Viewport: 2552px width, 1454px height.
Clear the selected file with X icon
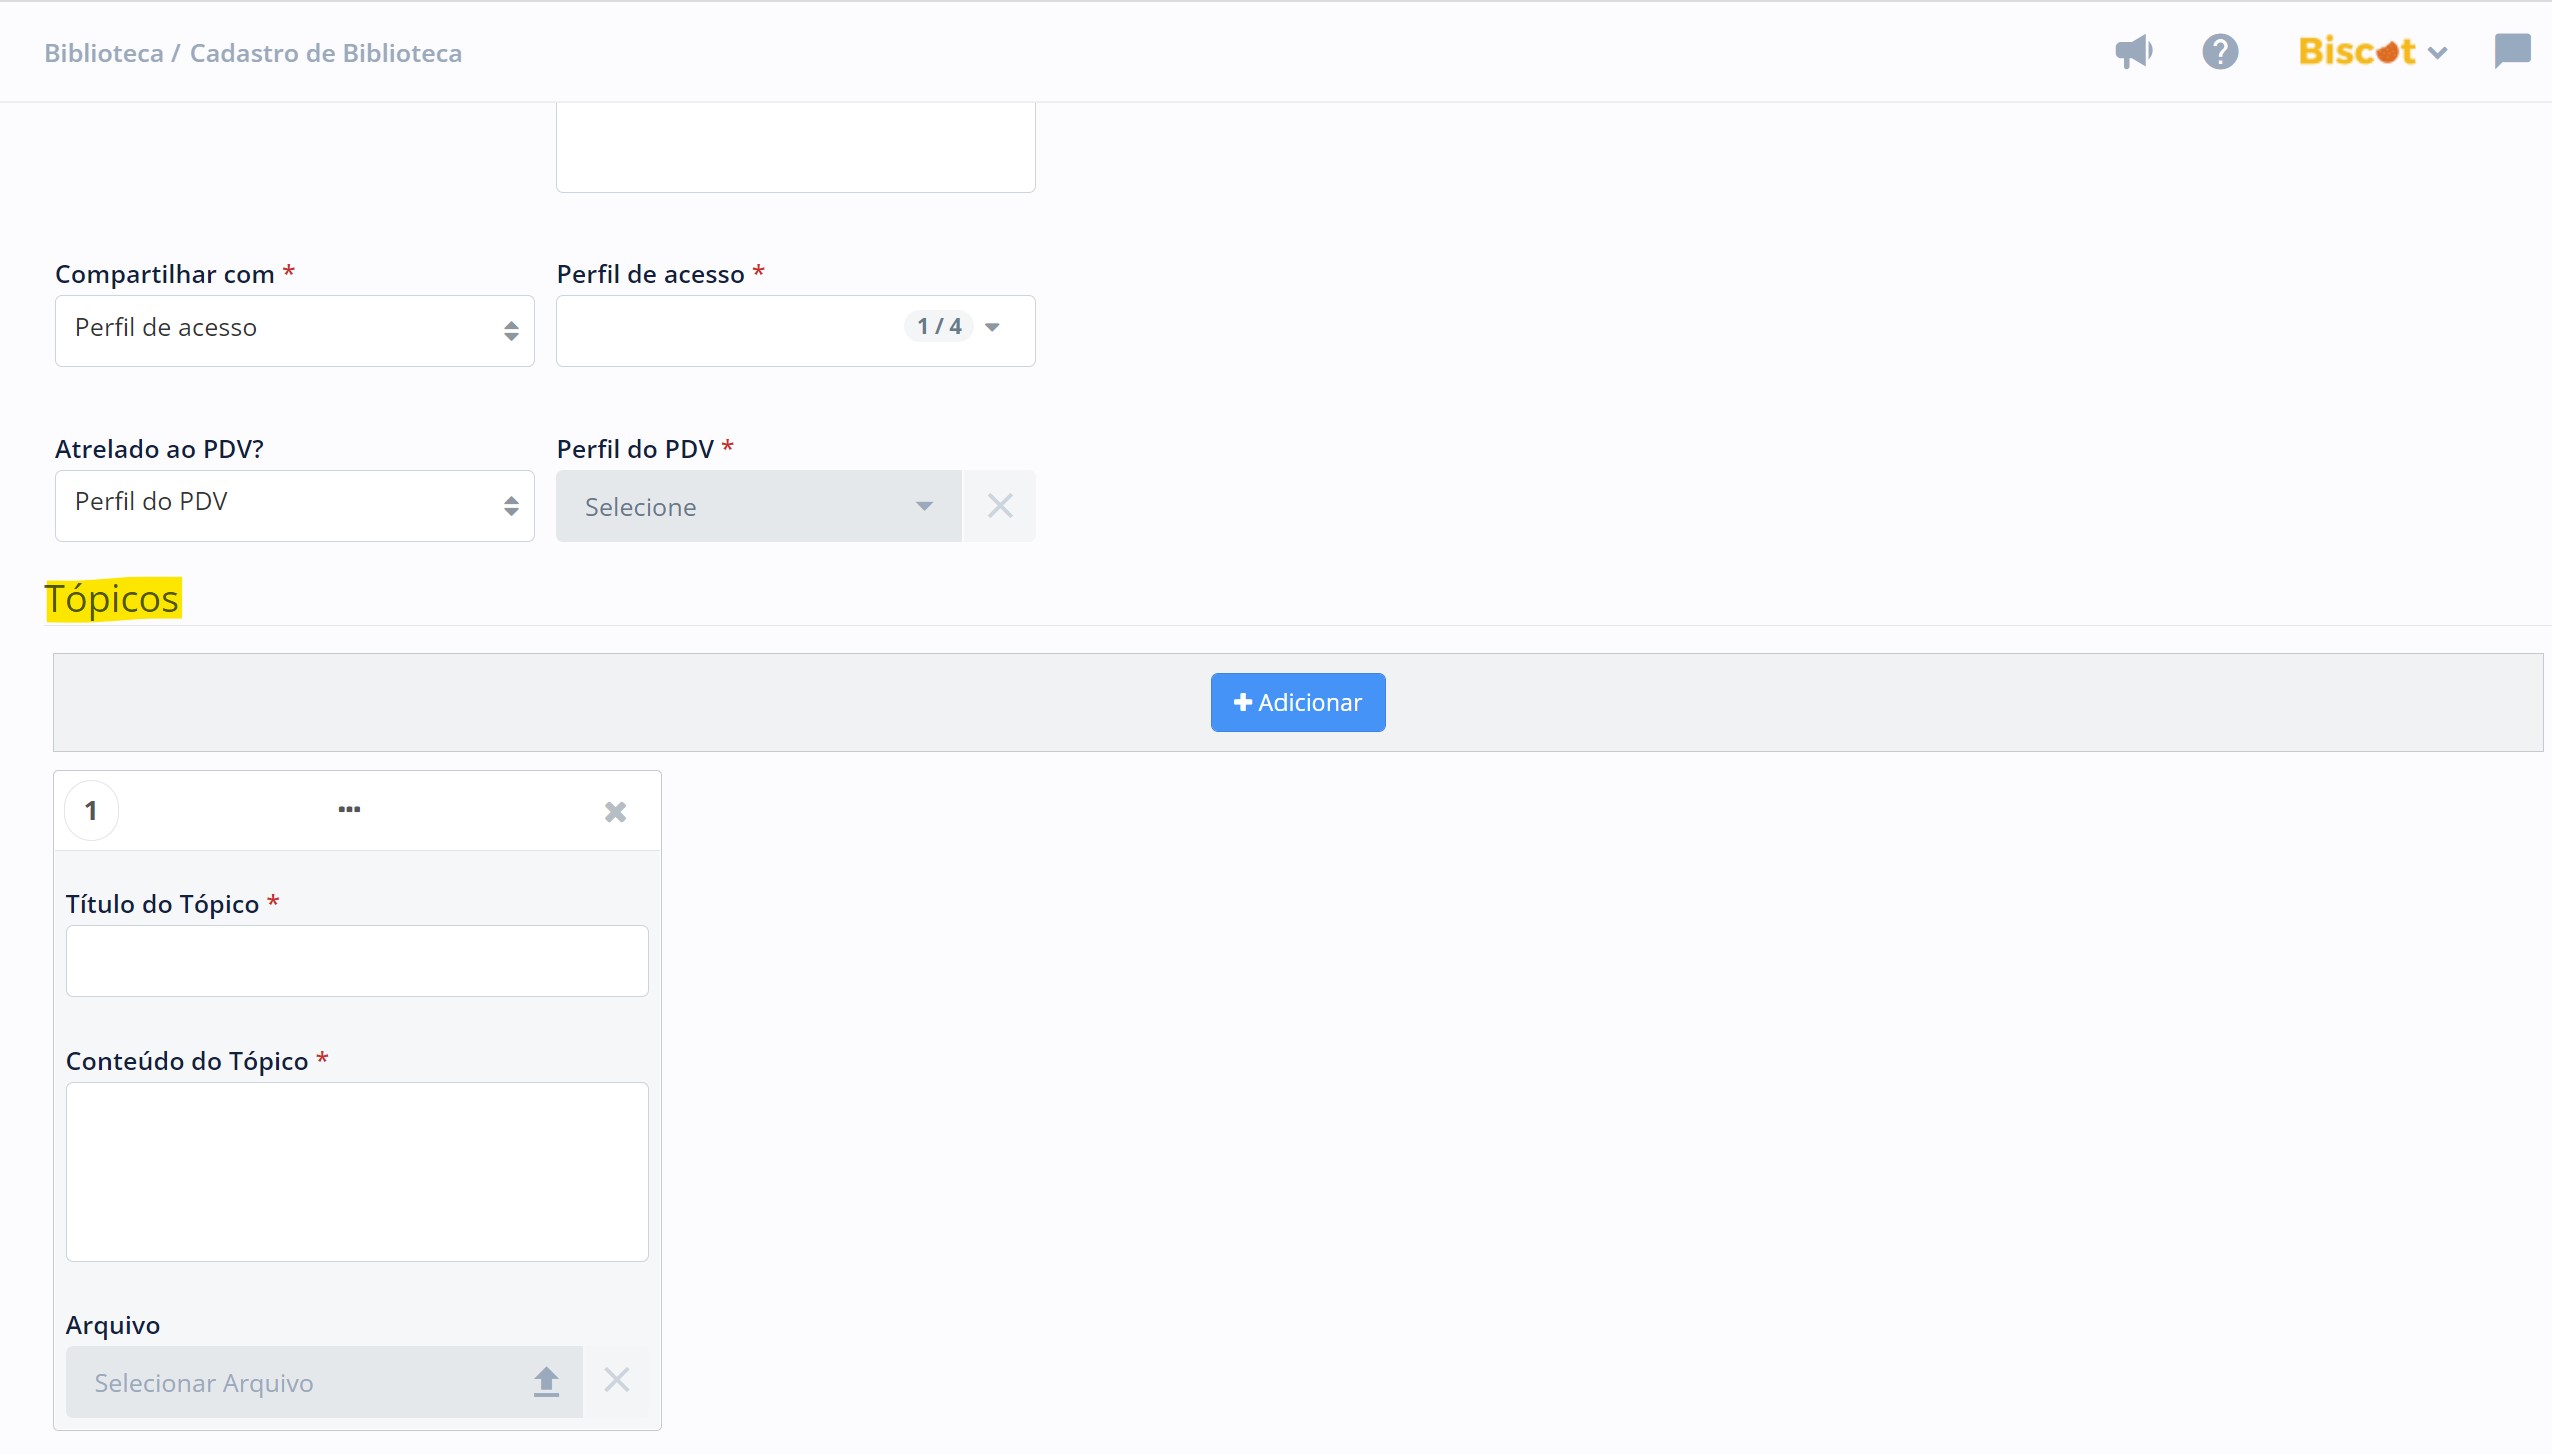tap(617, 1381)
